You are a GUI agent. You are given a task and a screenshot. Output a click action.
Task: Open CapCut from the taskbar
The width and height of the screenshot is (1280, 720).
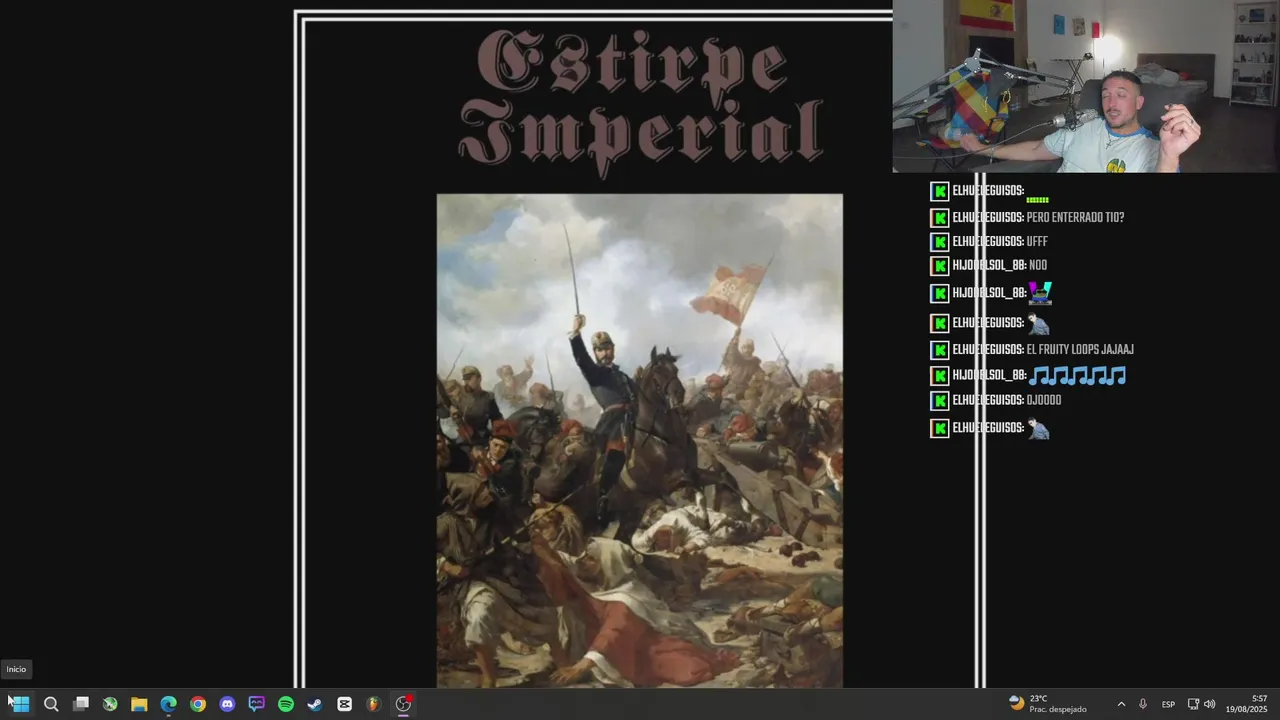click(x=345, y=704)
